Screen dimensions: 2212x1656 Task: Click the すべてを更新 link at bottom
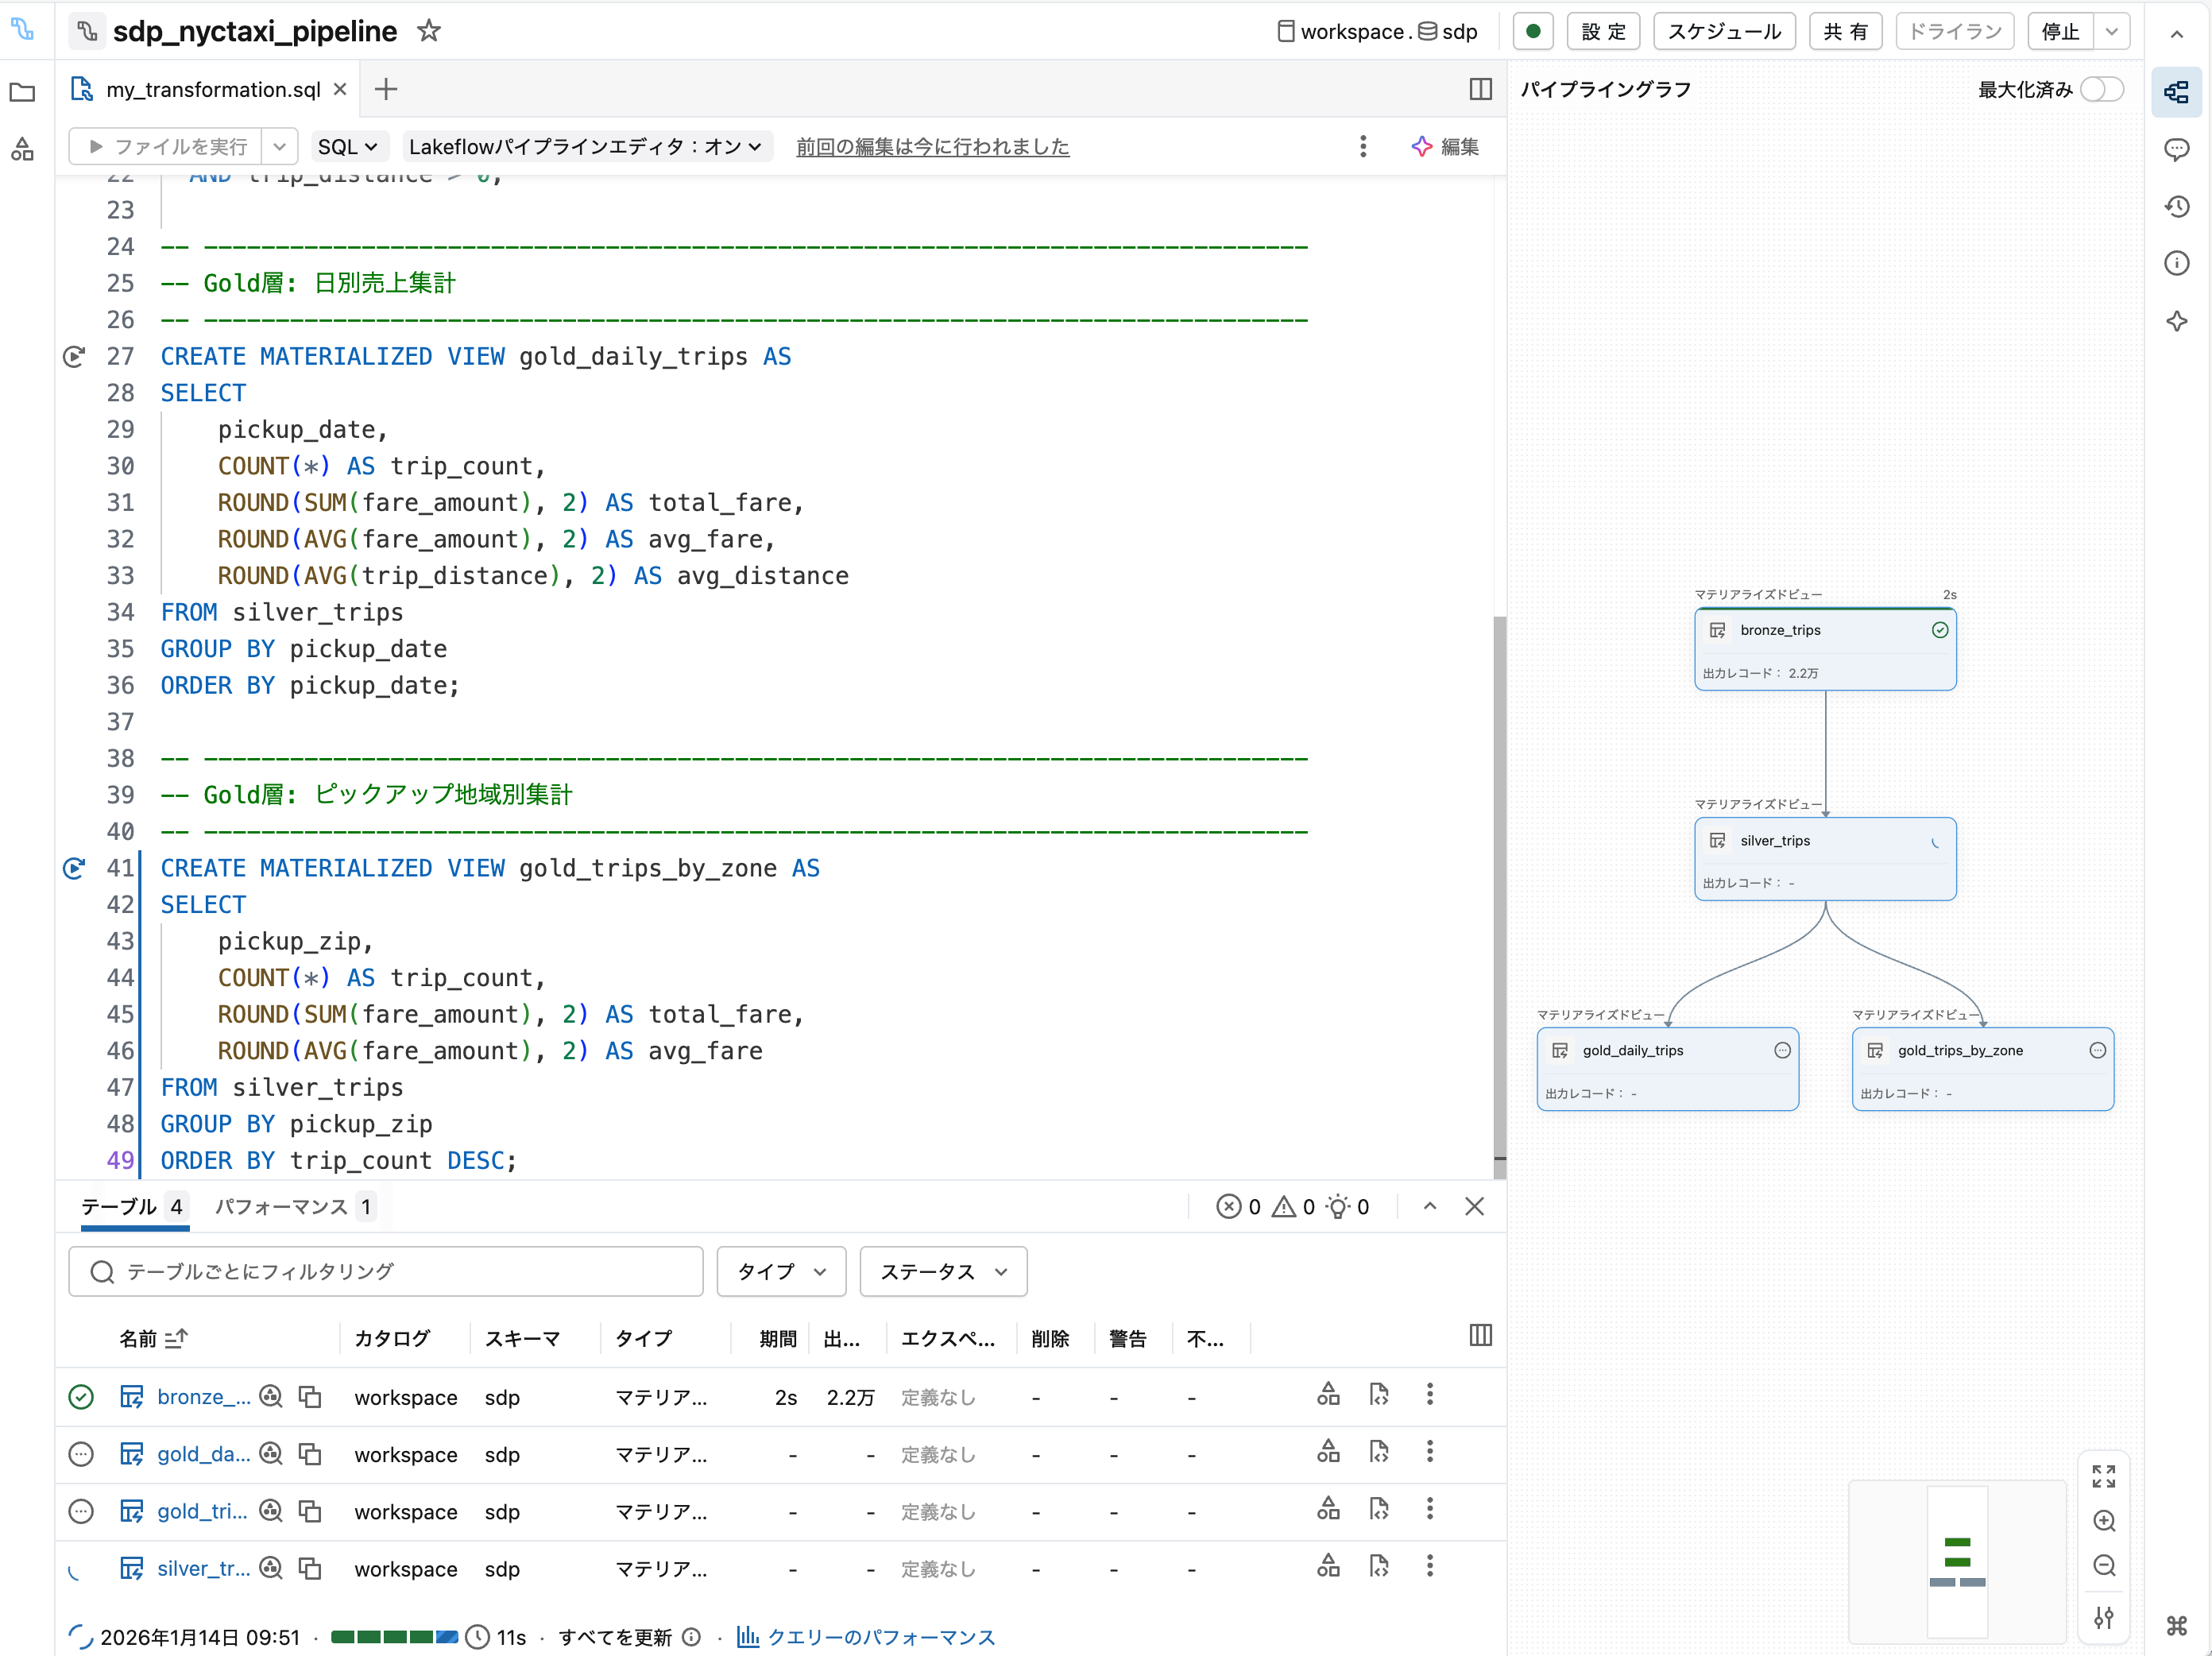[616, 1637]
